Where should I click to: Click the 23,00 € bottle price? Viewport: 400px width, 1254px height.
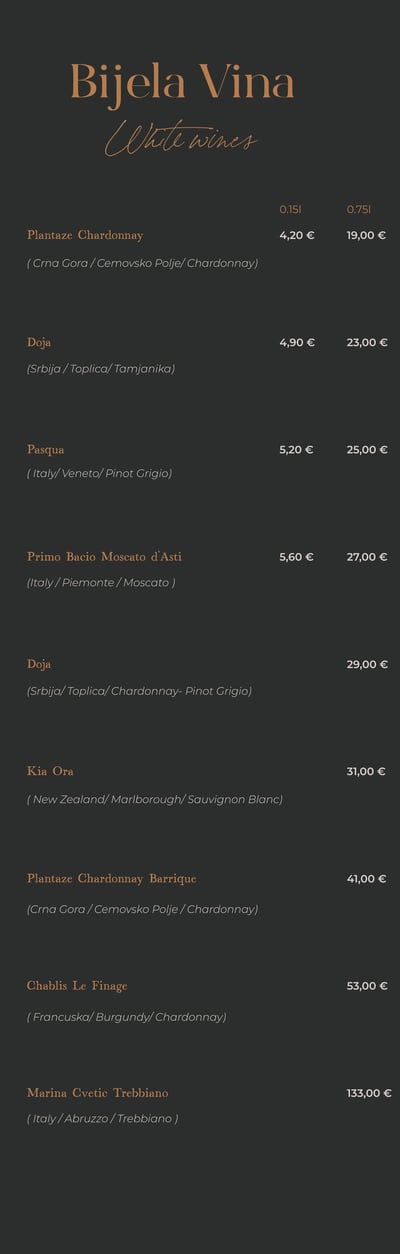(x=367, y=342)
